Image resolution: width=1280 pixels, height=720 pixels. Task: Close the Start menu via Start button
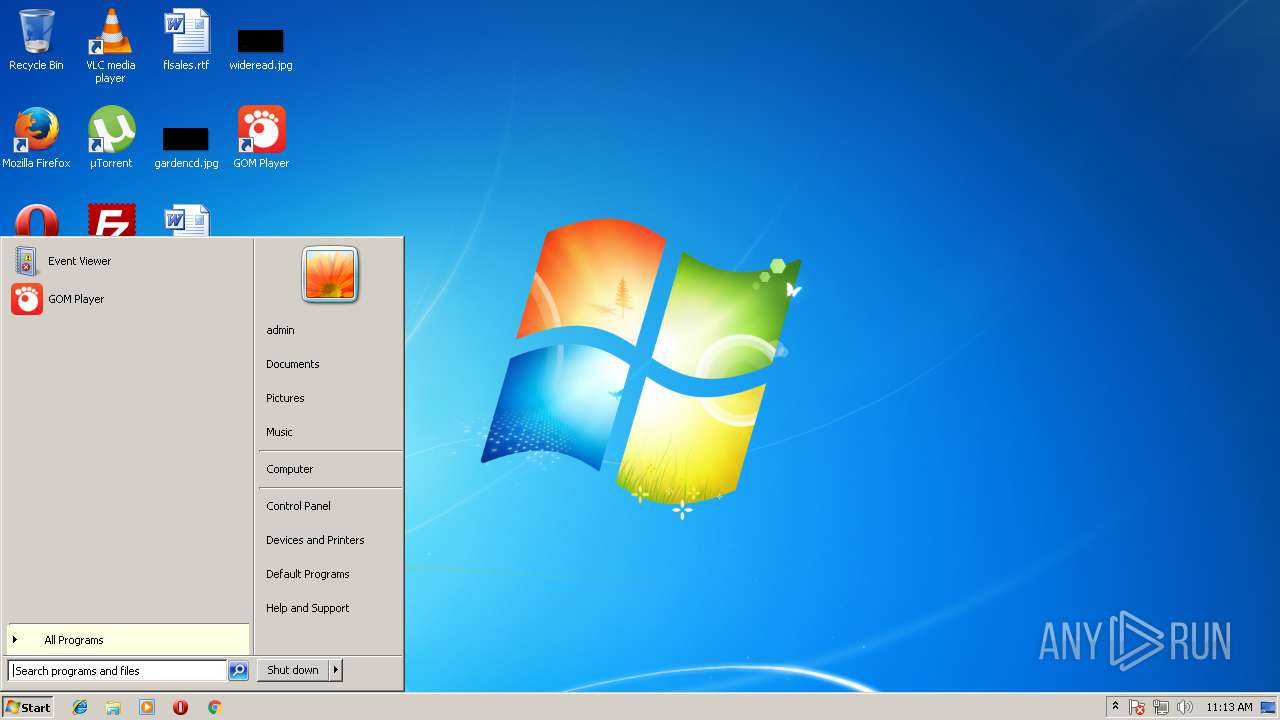click(28, 707)
